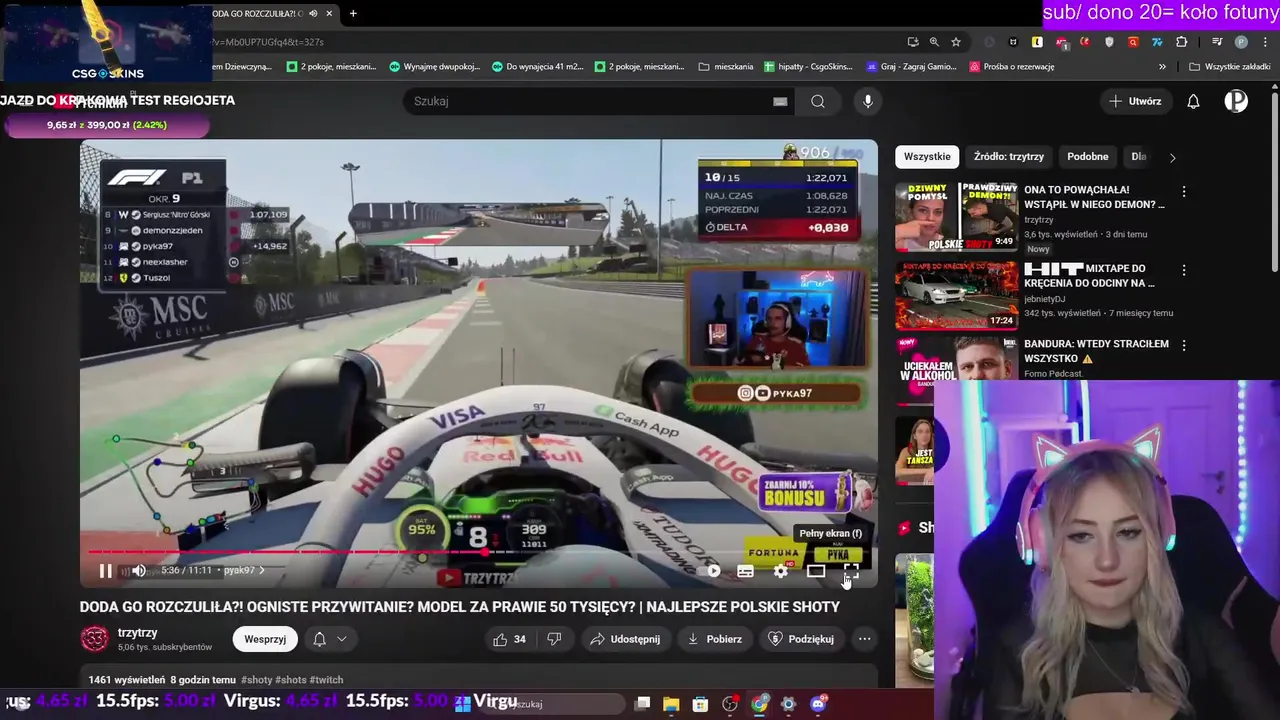The height and width of the screenshot is (720, 1280).
Task: Click the install app icon in address bar
Action: [x=913, y=42]
